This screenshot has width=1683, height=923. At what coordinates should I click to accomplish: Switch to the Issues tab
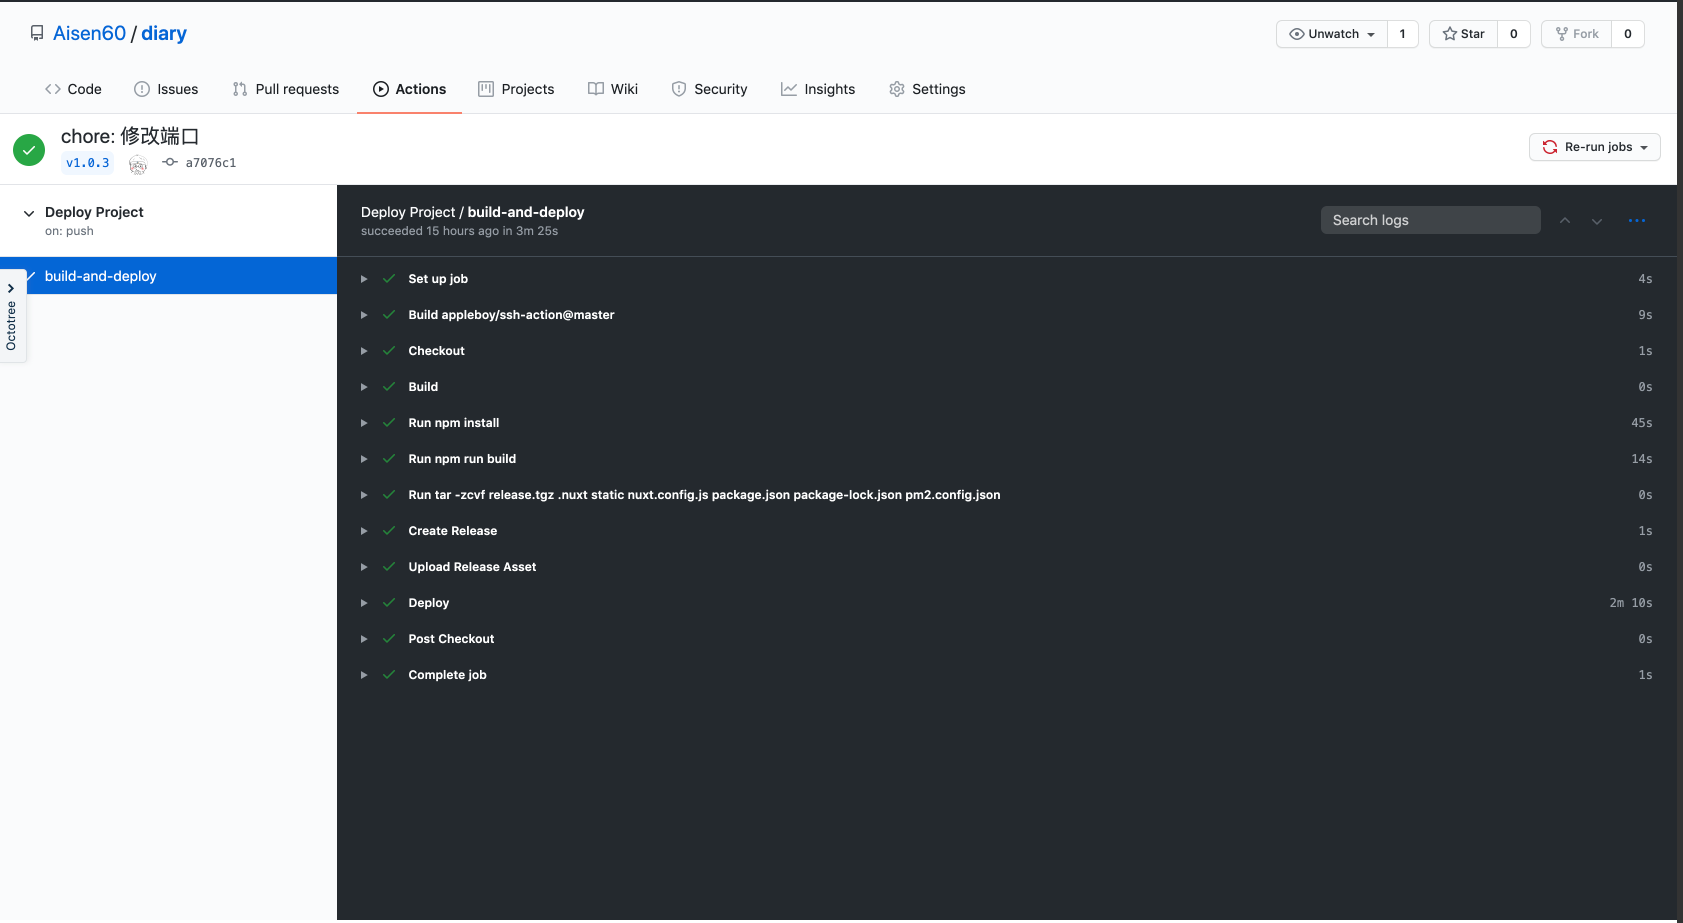coord(166,89)
